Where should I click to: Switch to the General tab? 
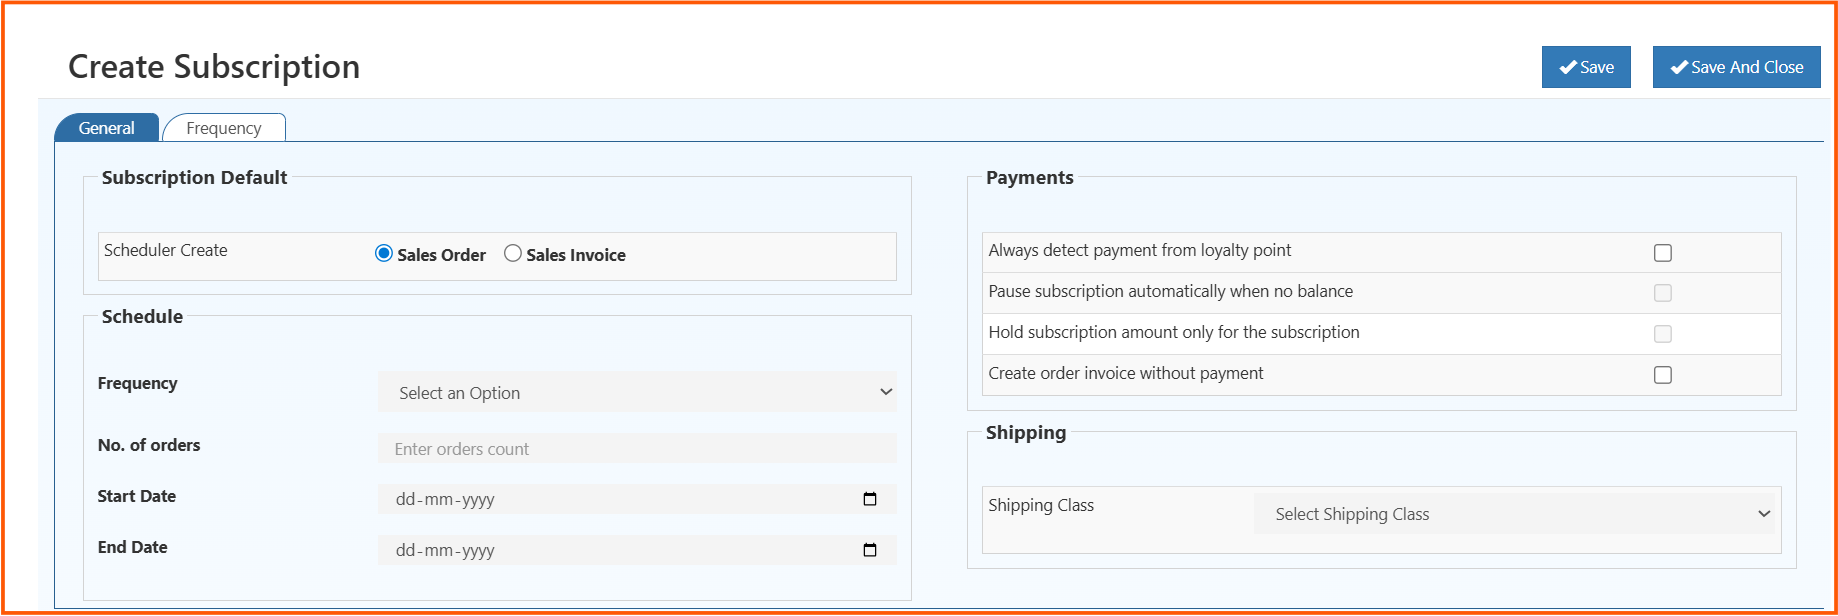pos(106,128)
